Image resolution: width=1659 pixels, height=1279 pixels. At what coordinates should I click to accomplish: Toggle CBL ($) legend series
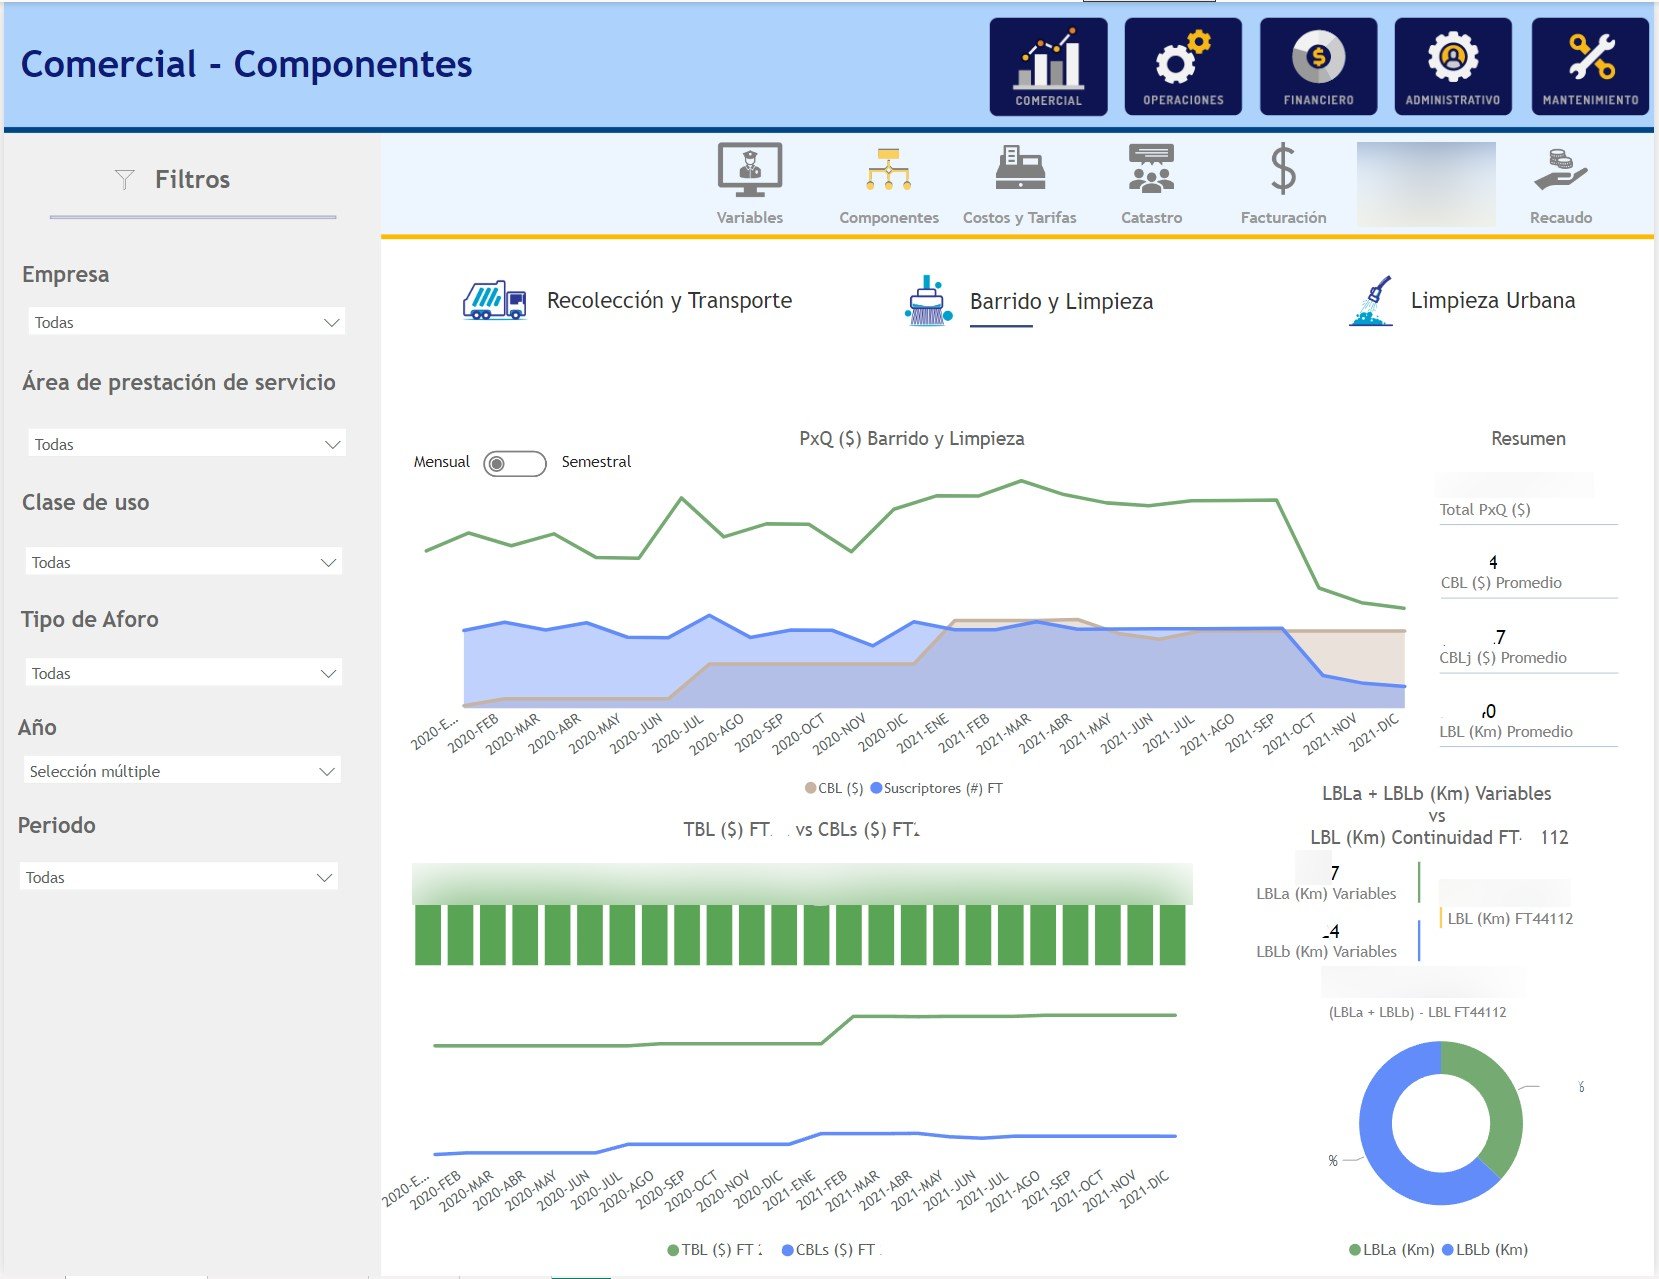[834, 788]
